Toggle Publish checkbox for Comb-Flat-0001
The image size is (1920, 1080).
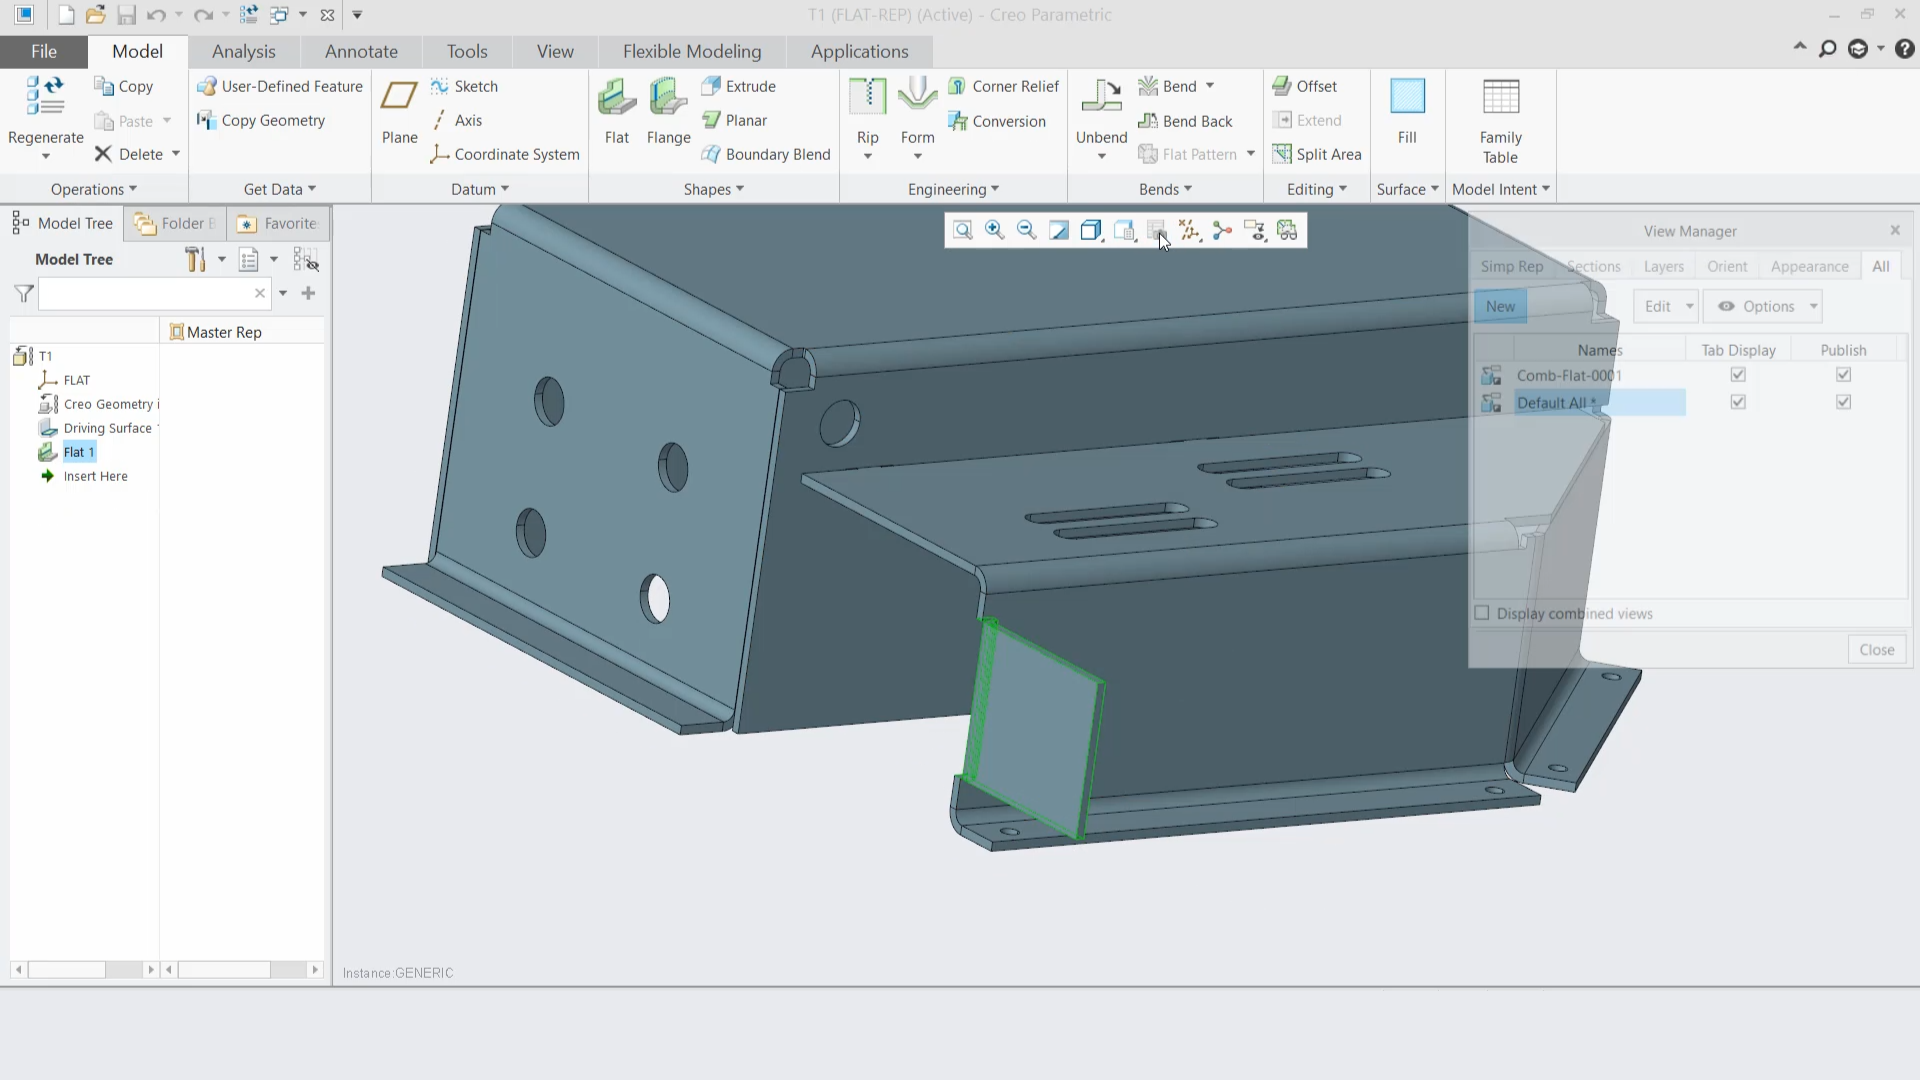[1843, 375]
